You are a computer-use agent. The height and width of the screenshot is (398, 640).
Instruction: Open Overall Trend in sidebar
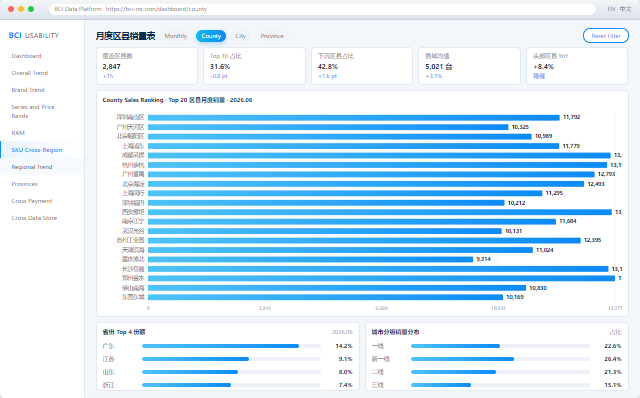tap(29, 73)
